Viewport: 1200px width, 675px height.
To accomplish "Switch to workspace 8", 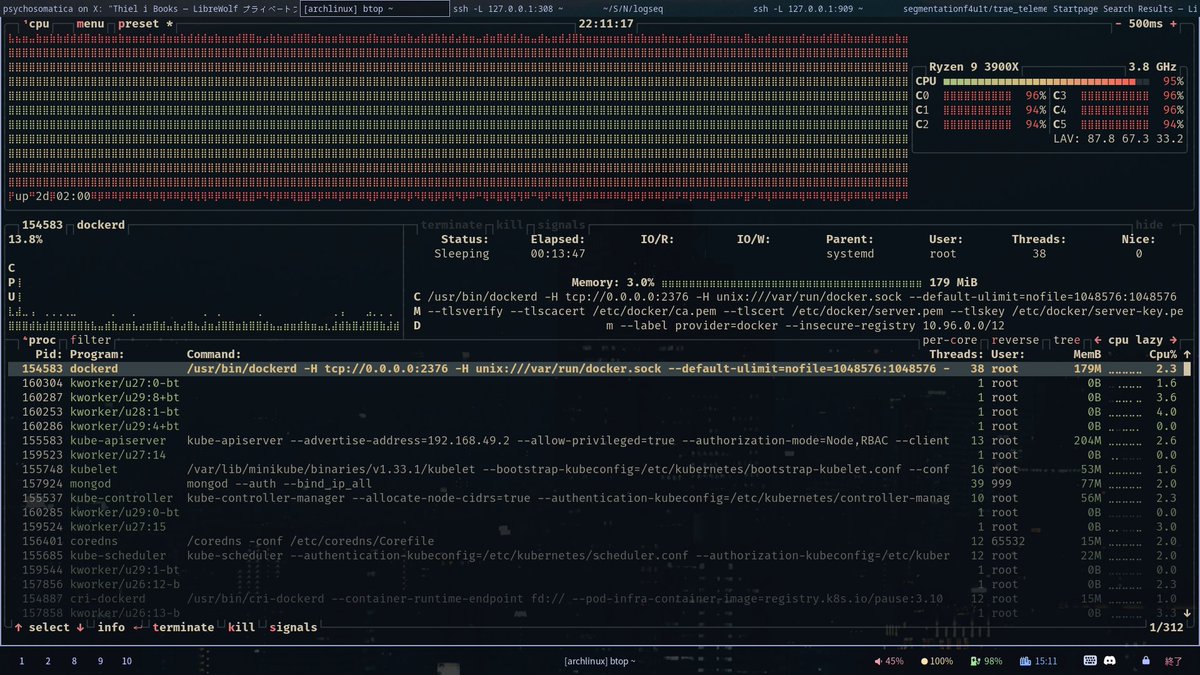I will coord(73,661).
